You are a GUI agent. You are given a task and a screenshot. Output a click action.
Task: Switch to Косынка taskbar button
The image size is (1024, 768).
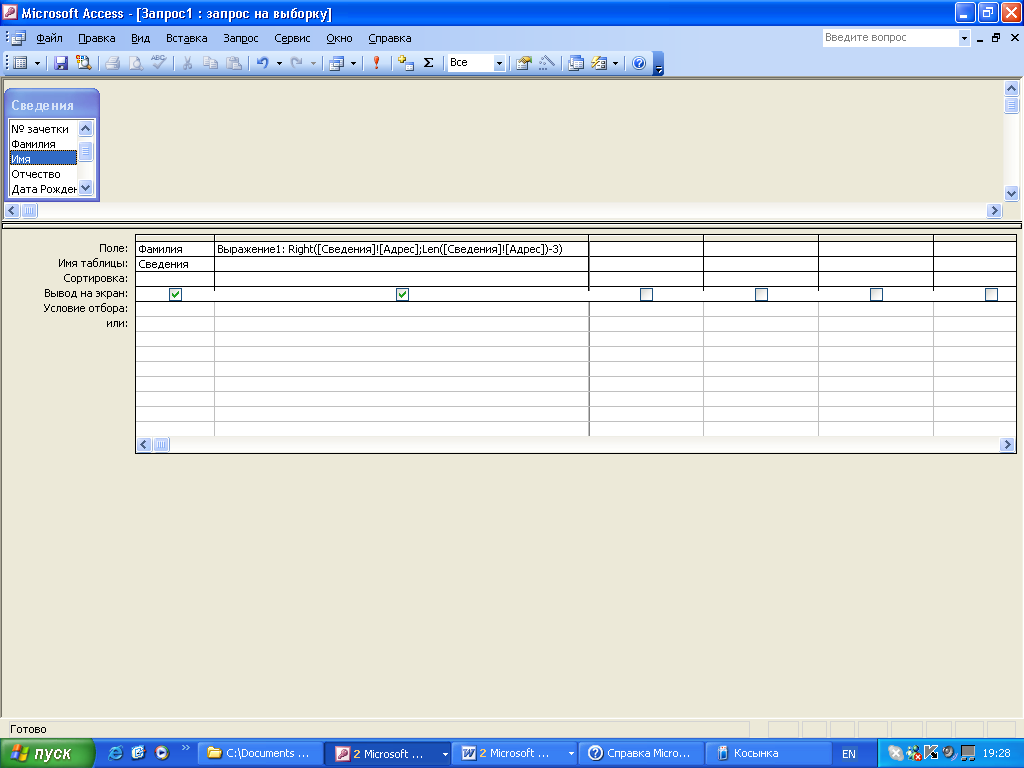pos(768,754)
